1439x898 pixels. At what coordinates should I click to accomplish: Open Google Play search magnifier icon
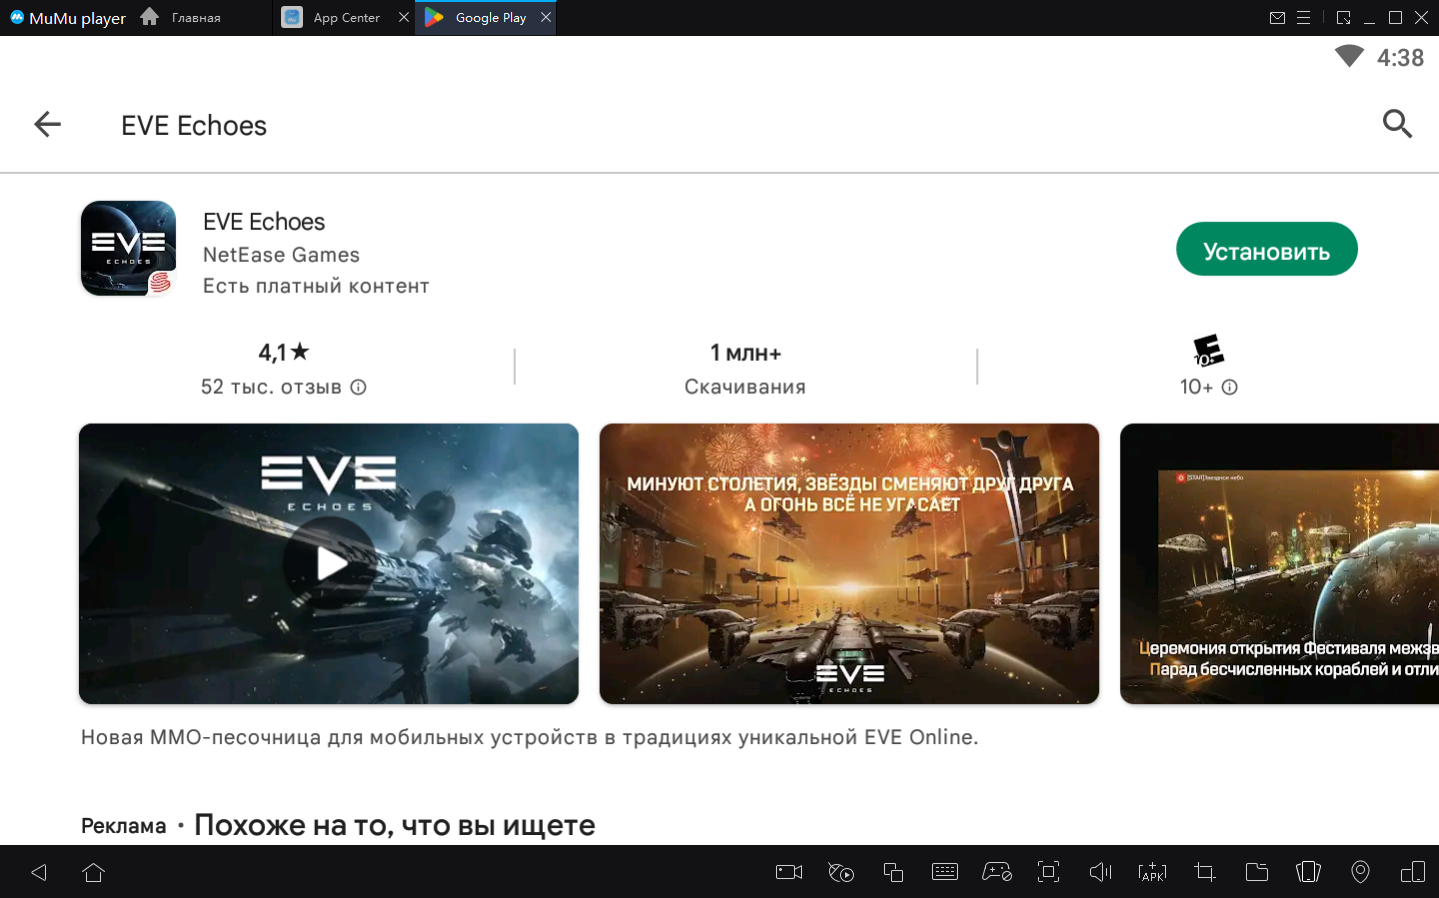tap(1396, 124)
